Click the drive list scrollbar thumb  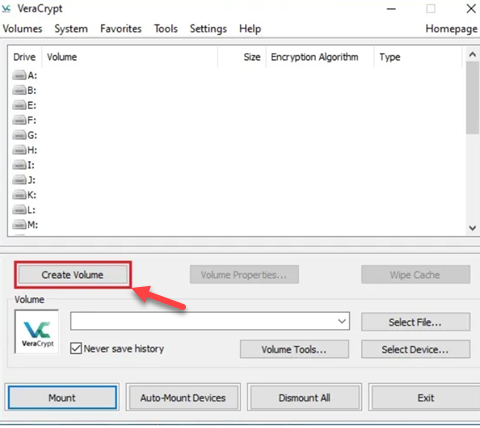[472, 98]
